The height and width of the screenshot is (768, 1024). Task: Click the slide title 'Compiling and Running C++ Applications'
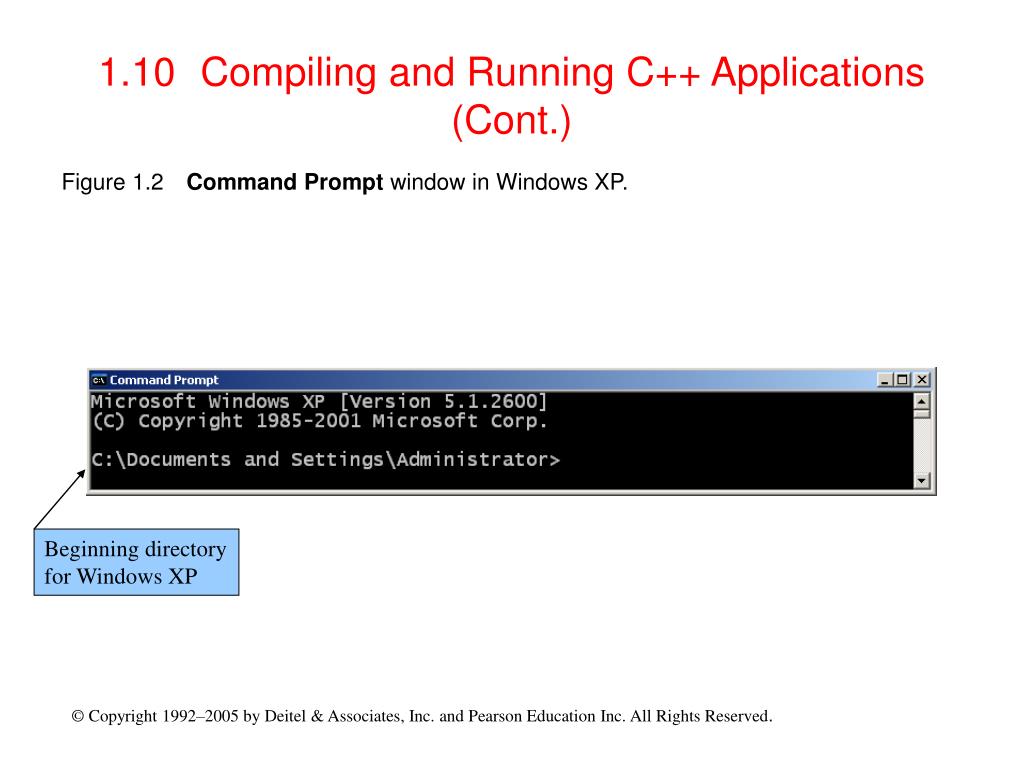pos(562,72)
